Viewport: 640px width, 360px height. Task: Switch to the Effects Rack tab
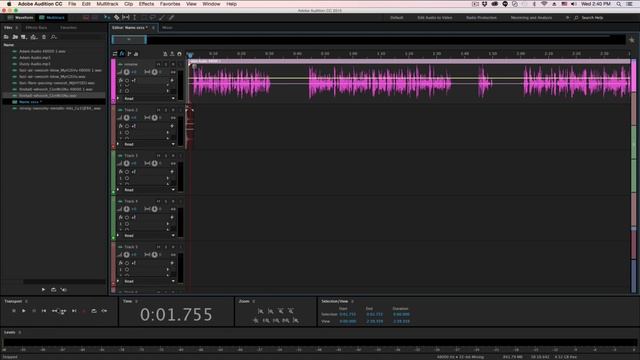[36, 28]
